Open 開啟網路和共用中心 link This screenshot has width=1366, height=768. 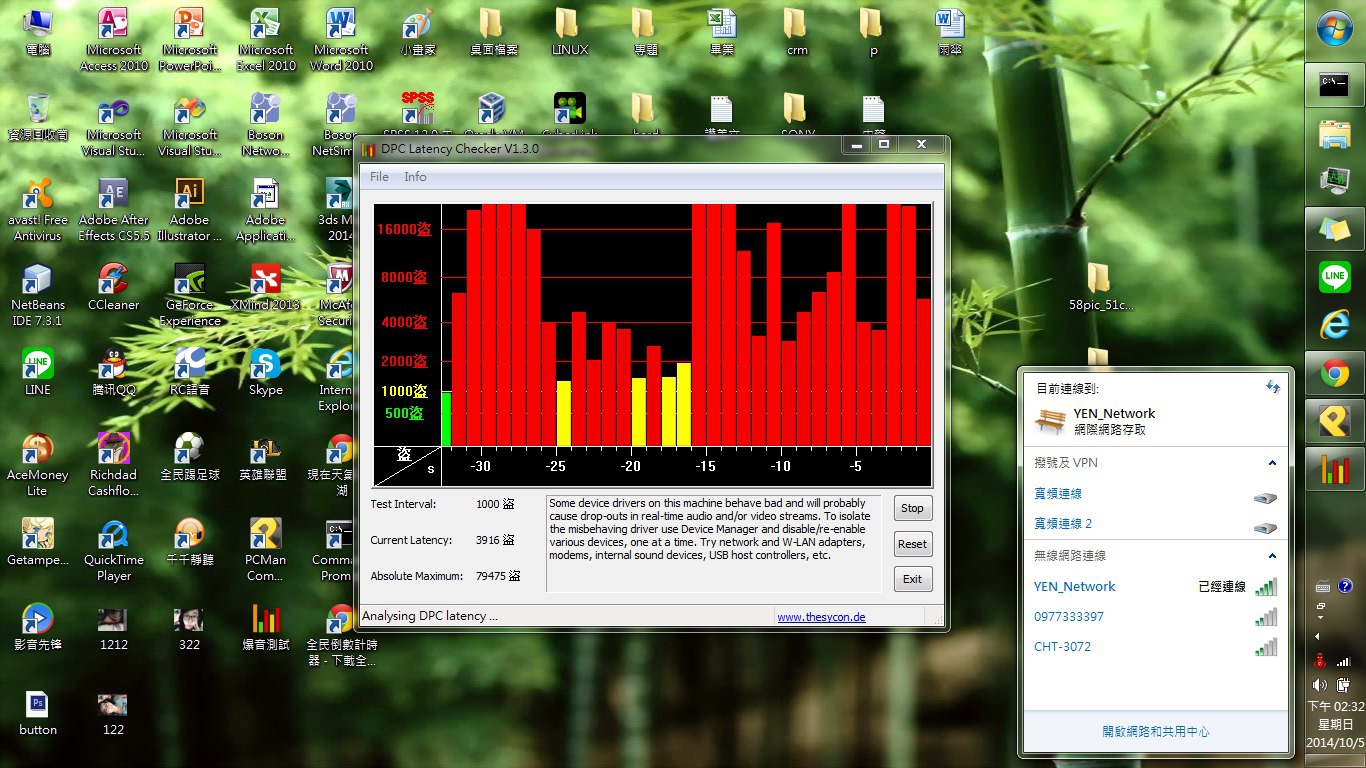pos(1155,732)
